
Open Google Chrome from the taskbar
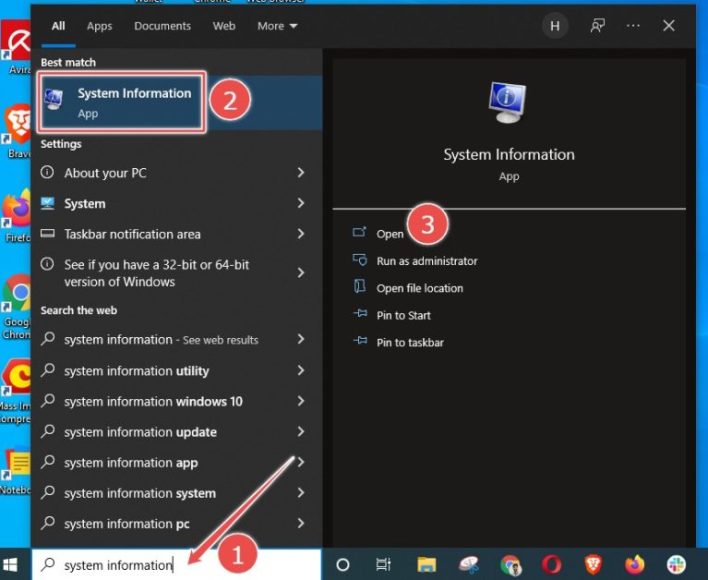[511, 565]
